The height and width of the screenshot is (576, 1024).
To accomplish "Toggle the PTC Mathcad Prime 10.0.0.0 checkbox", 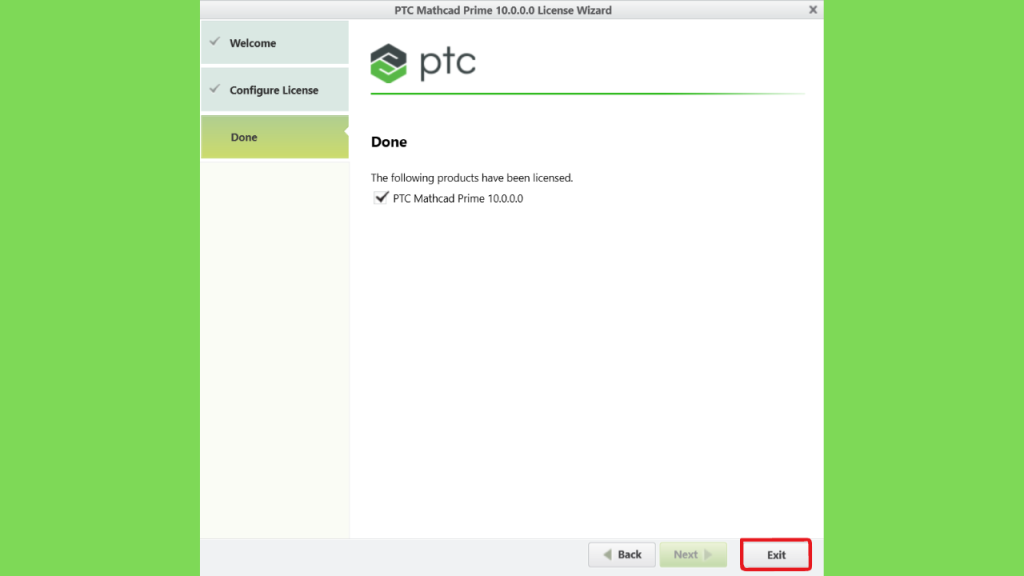I will [381, 198].
